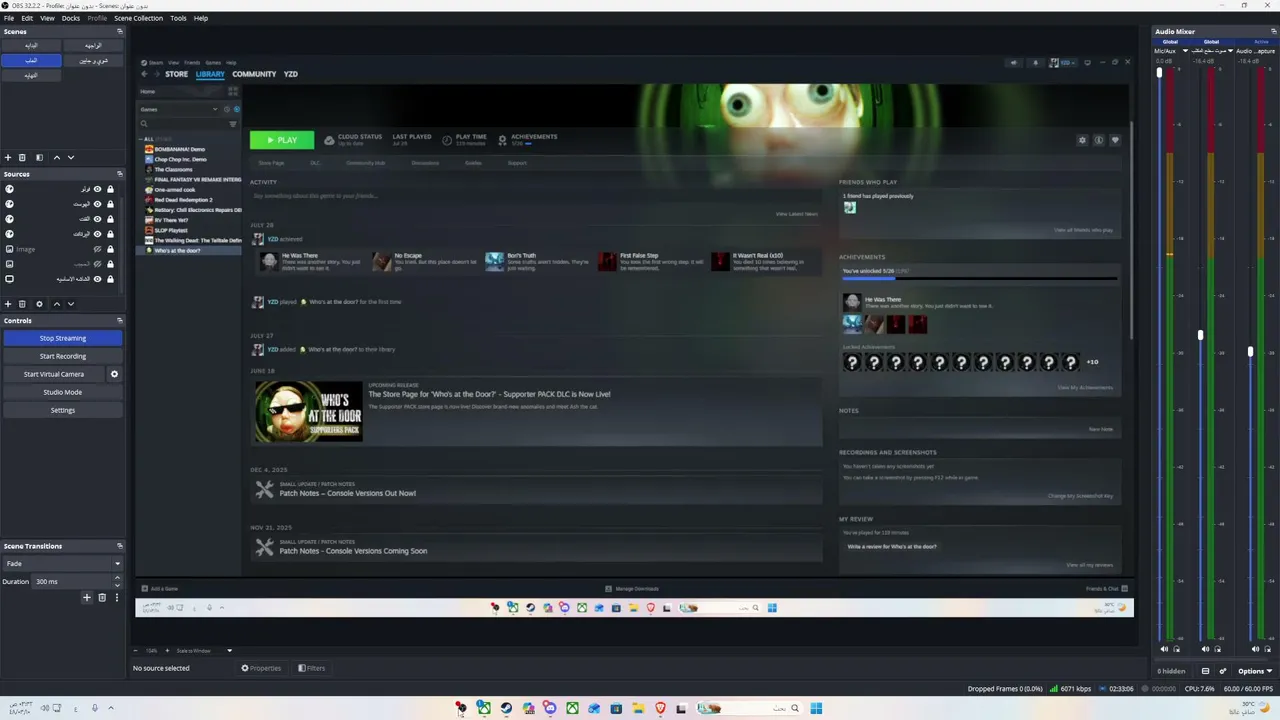
Task: Enter Studio Mode
Action: [63, 392]
